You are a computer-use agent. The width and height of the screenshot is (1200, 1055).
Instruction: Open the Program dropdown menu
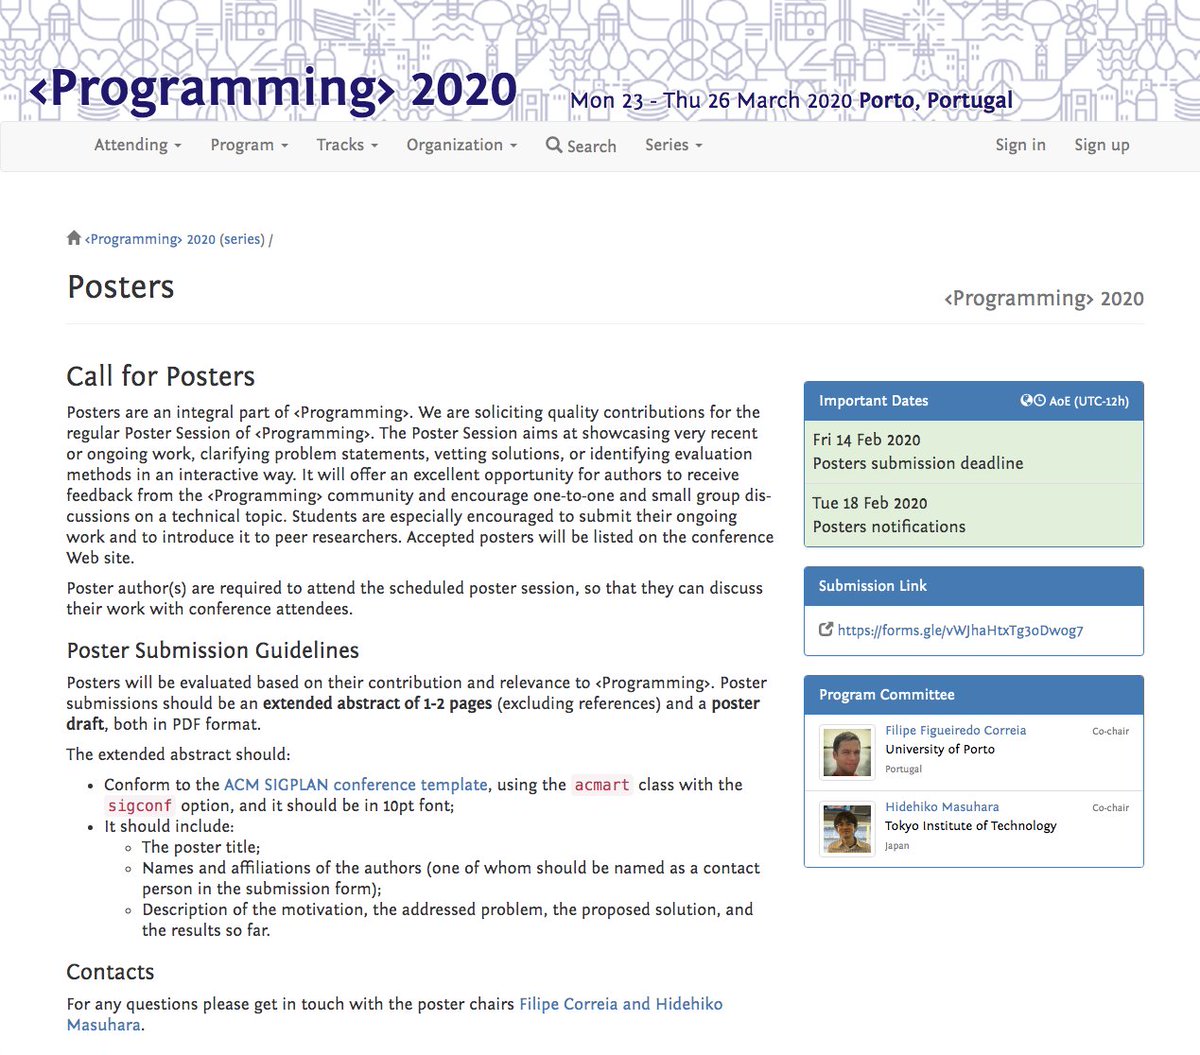pyautogui.click(x=249, y=145)
